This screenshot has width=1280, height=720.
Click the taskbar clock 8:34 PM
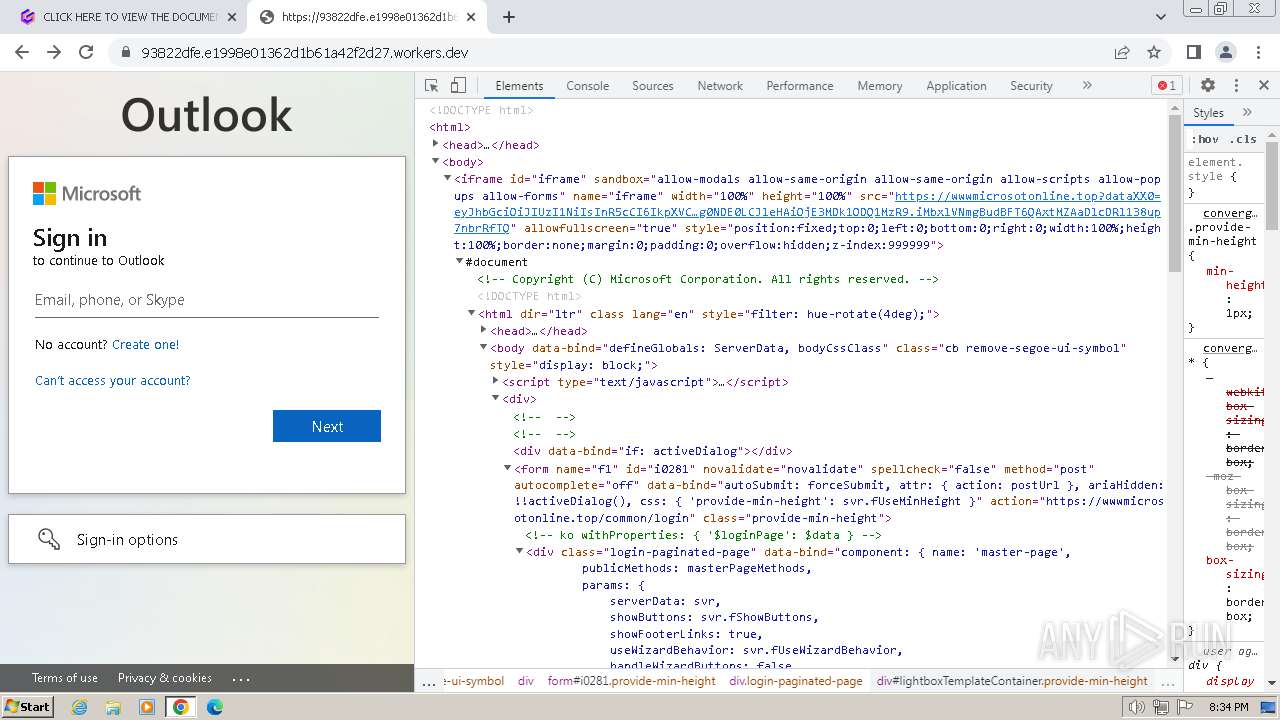(x=1227, y=707)
